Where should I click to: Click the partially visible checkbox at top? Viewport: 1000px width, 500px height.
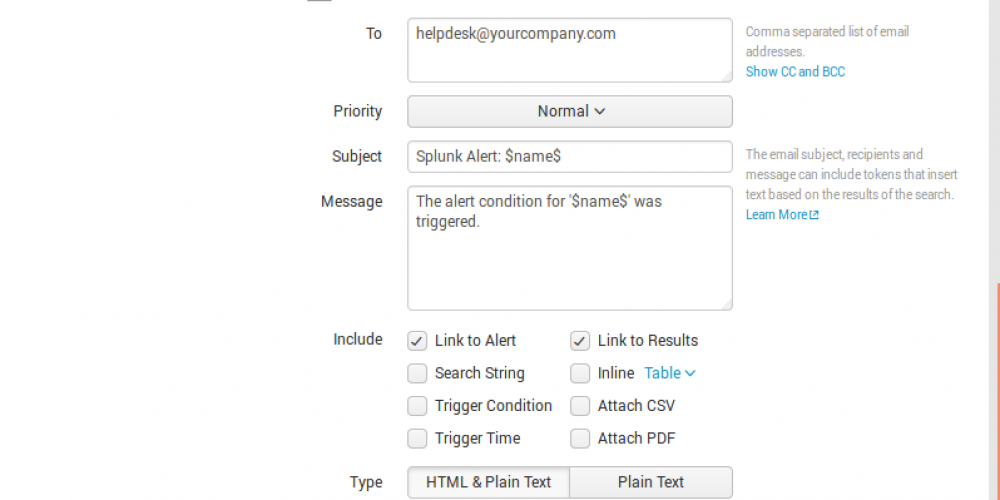(x=319, y=1)
